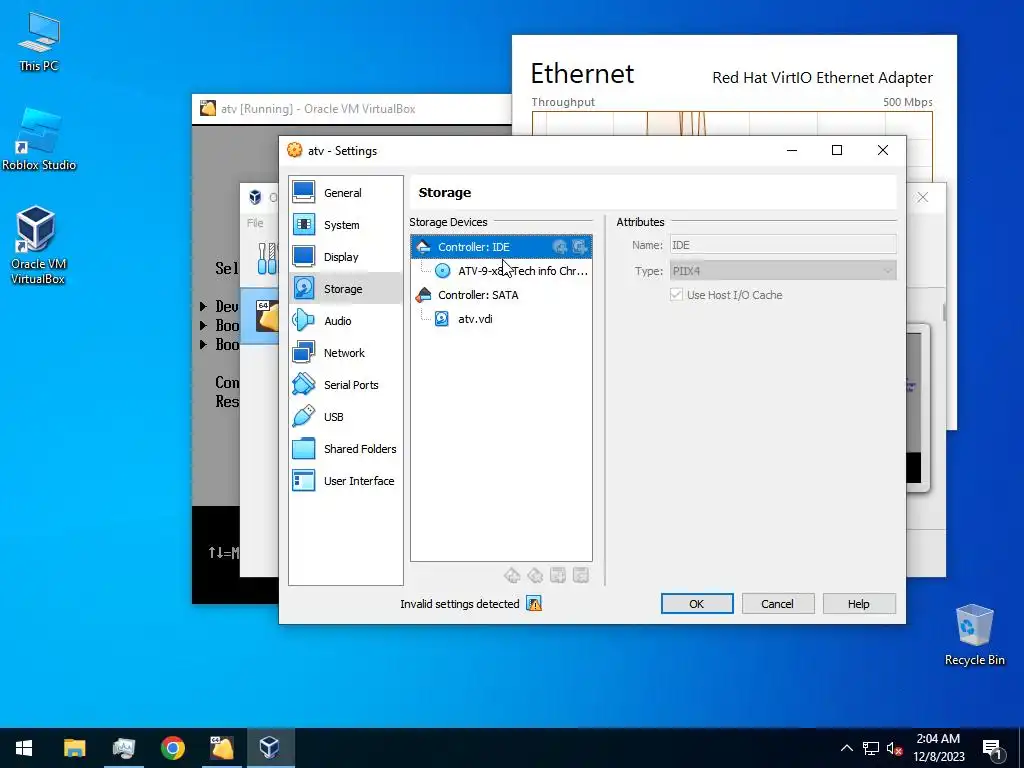Image resolution: width=1024 pixels, height=768 pixels.
Task: Click the remove attachment icon below storage tree
Action: pyautogui.click(x=581, y=575)
